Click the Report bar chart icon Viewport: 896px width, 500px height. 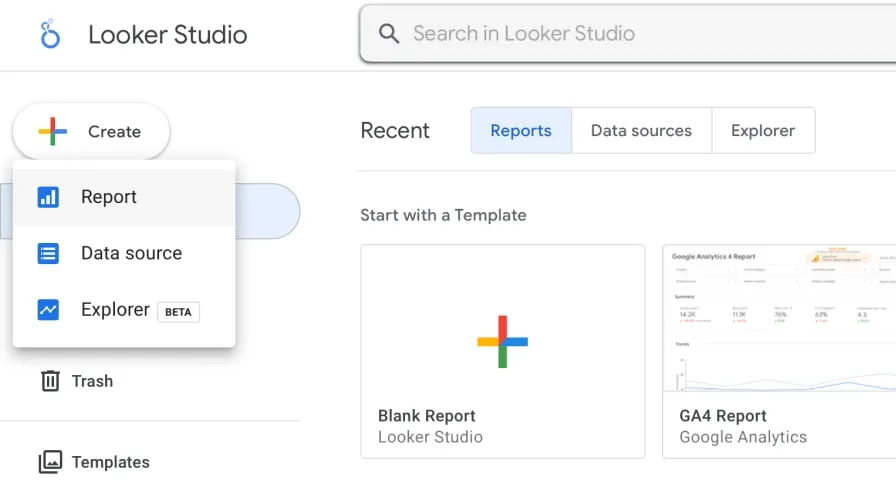pos(48,197)
